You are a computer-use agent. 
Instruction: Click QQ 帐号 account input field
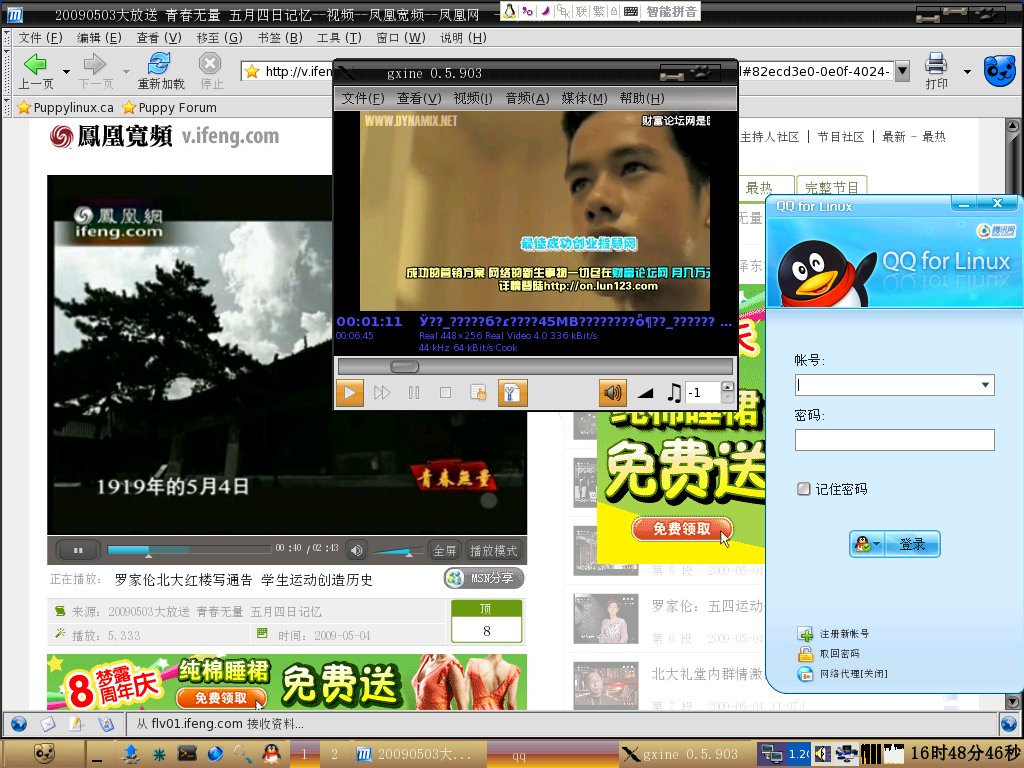pos(894,385)
